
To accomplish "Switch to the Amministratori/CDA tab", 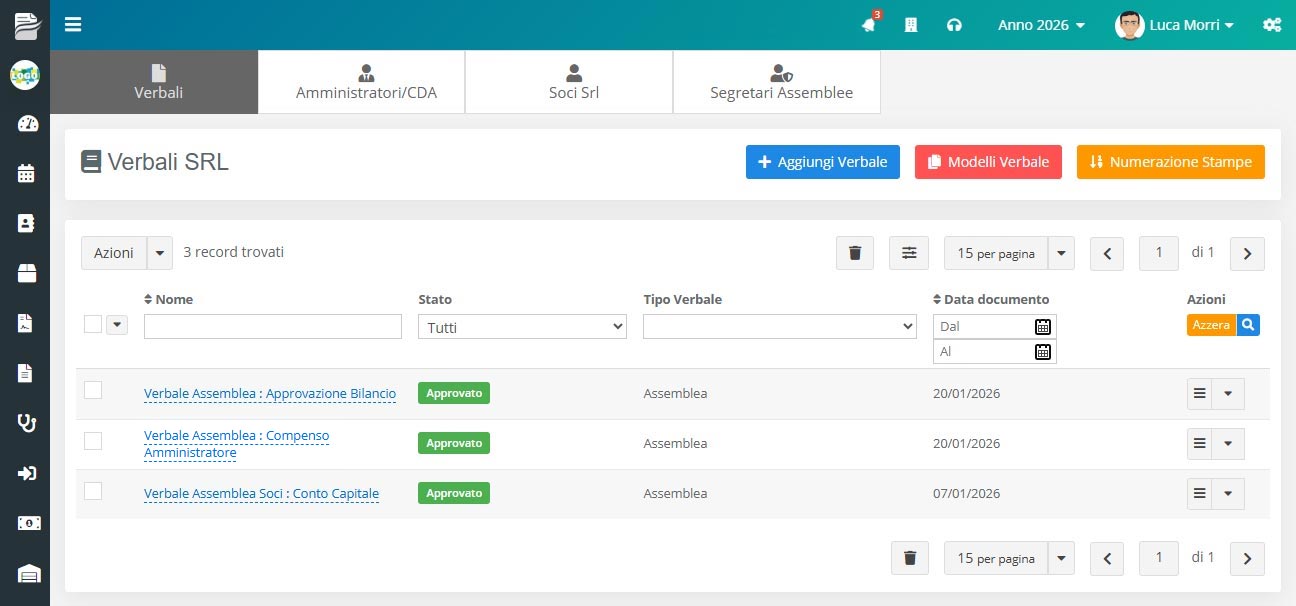I will [x=366, y=82].
